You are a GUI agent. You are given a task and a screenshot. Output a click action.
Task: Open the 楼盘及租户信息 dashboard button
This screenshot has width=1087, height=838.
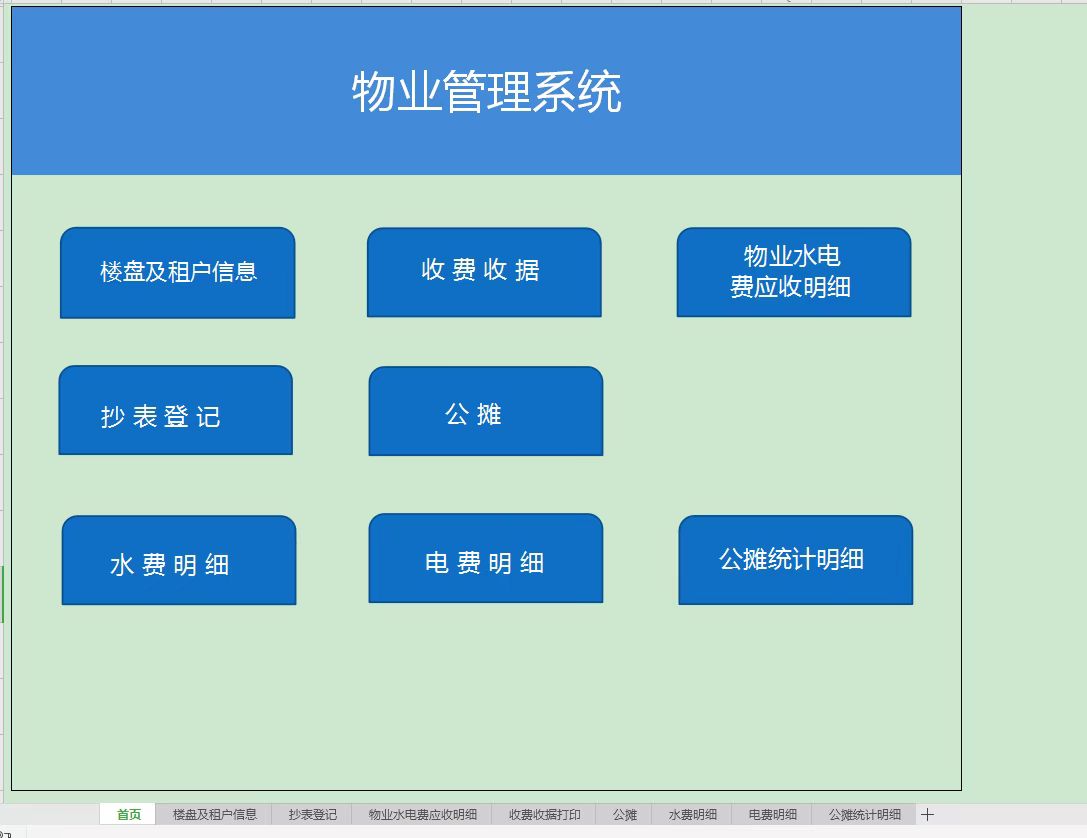[177, 272]
